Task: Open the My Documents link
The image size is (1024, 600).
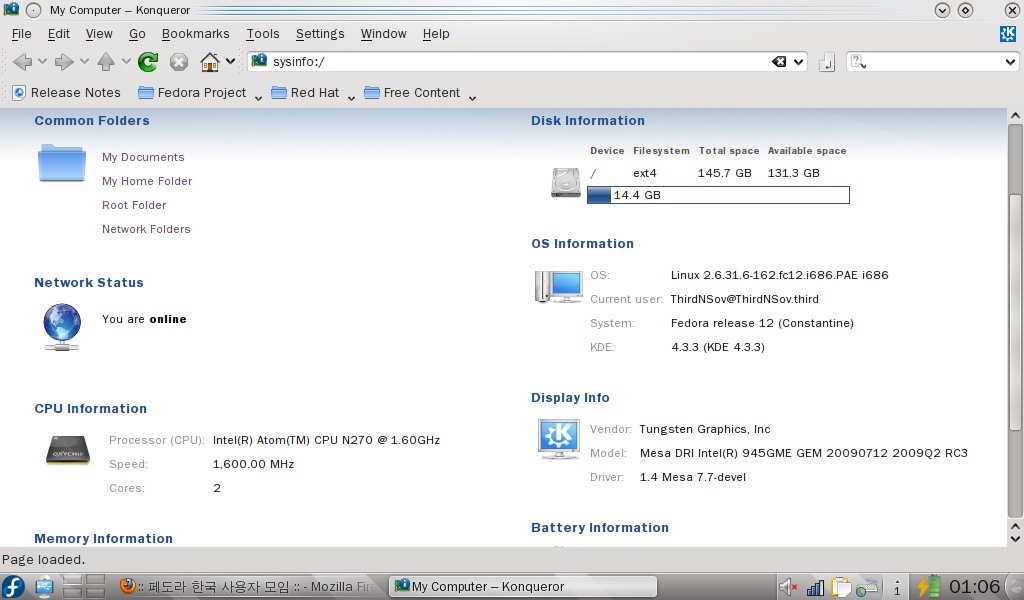Action: (143, 157)
